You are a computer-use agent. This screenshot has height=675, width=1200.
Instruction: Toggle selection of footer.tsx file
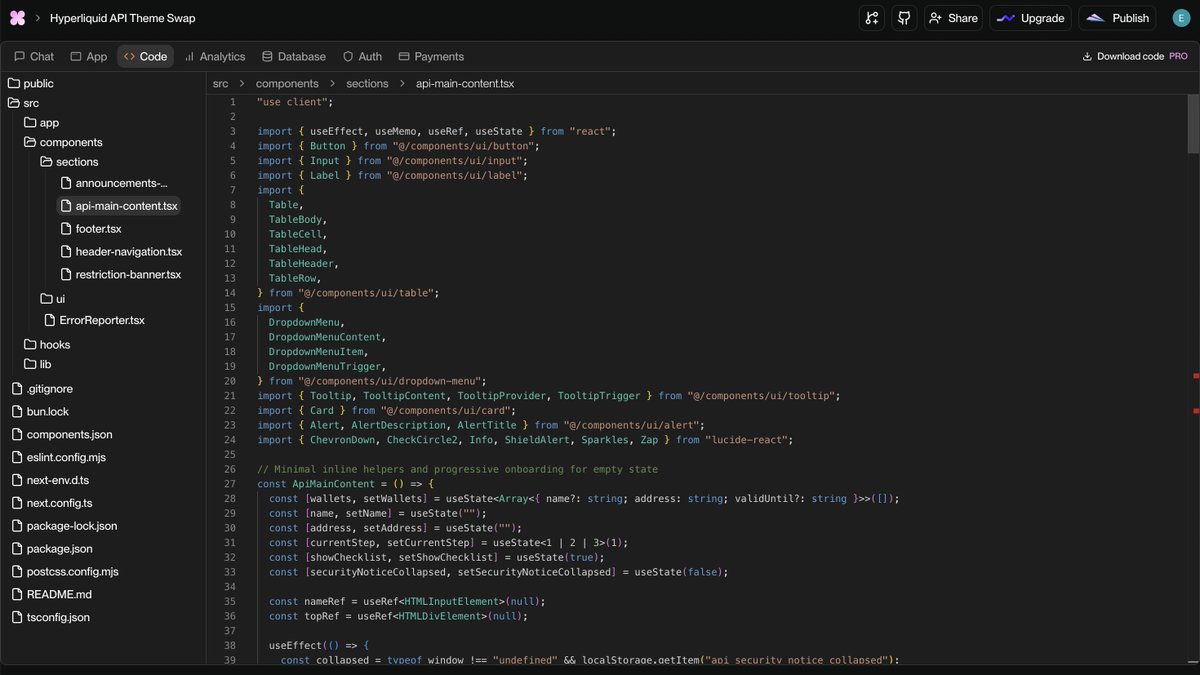(x=99, y=228)
